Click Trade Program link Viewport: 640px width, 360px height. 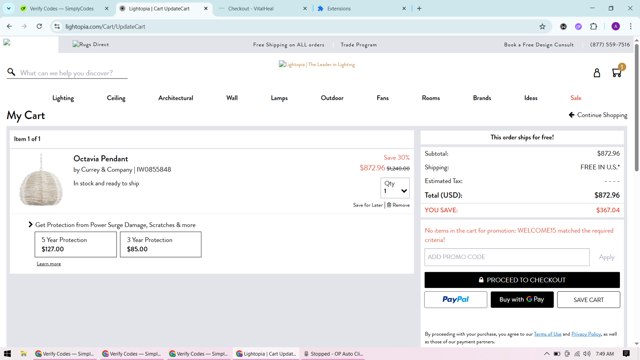tap(359, 44)
